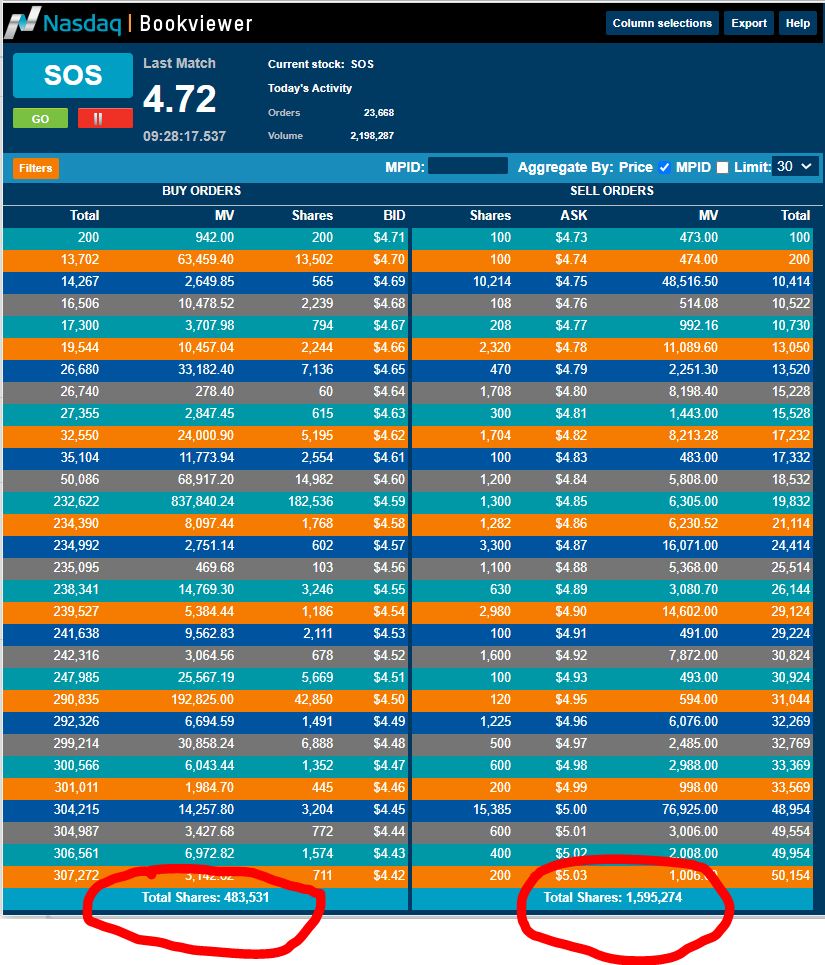This screenshot has width=825, height=965.
Task: Click the buy-side Shares column header
Action: tap(312, 215)
